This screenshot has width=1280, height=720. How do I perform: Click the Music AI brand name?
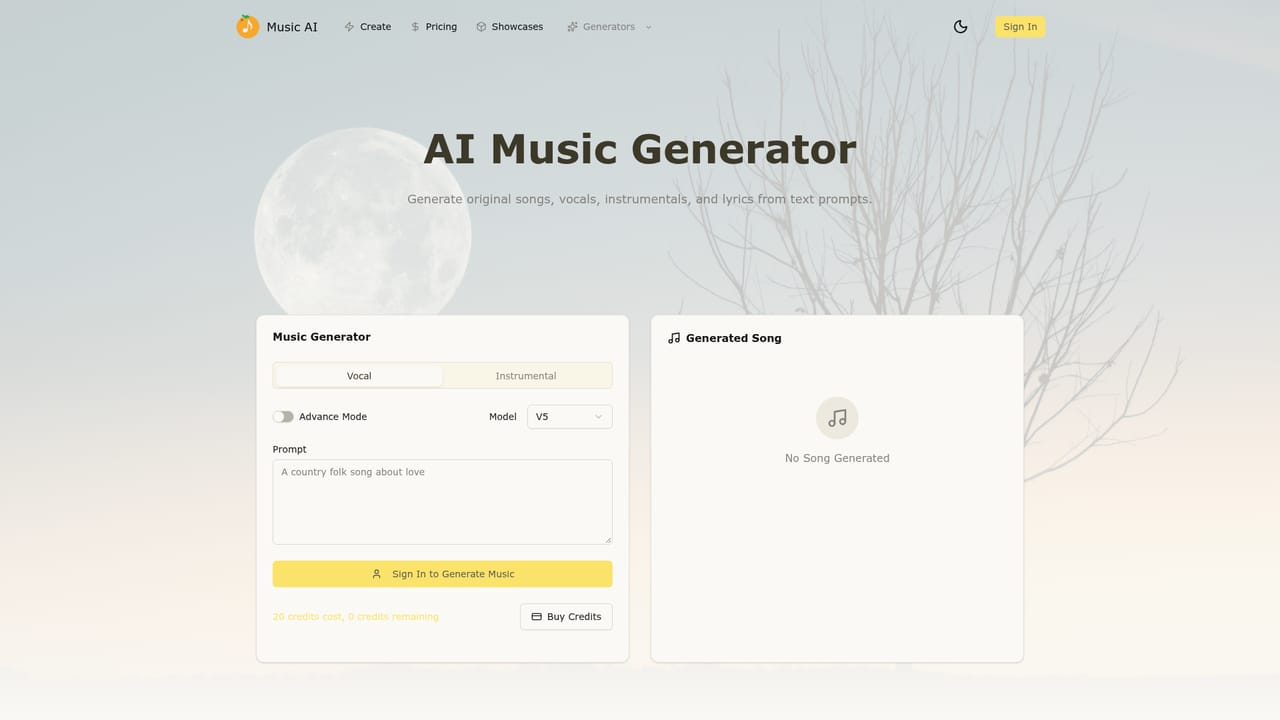coord(292,27)
